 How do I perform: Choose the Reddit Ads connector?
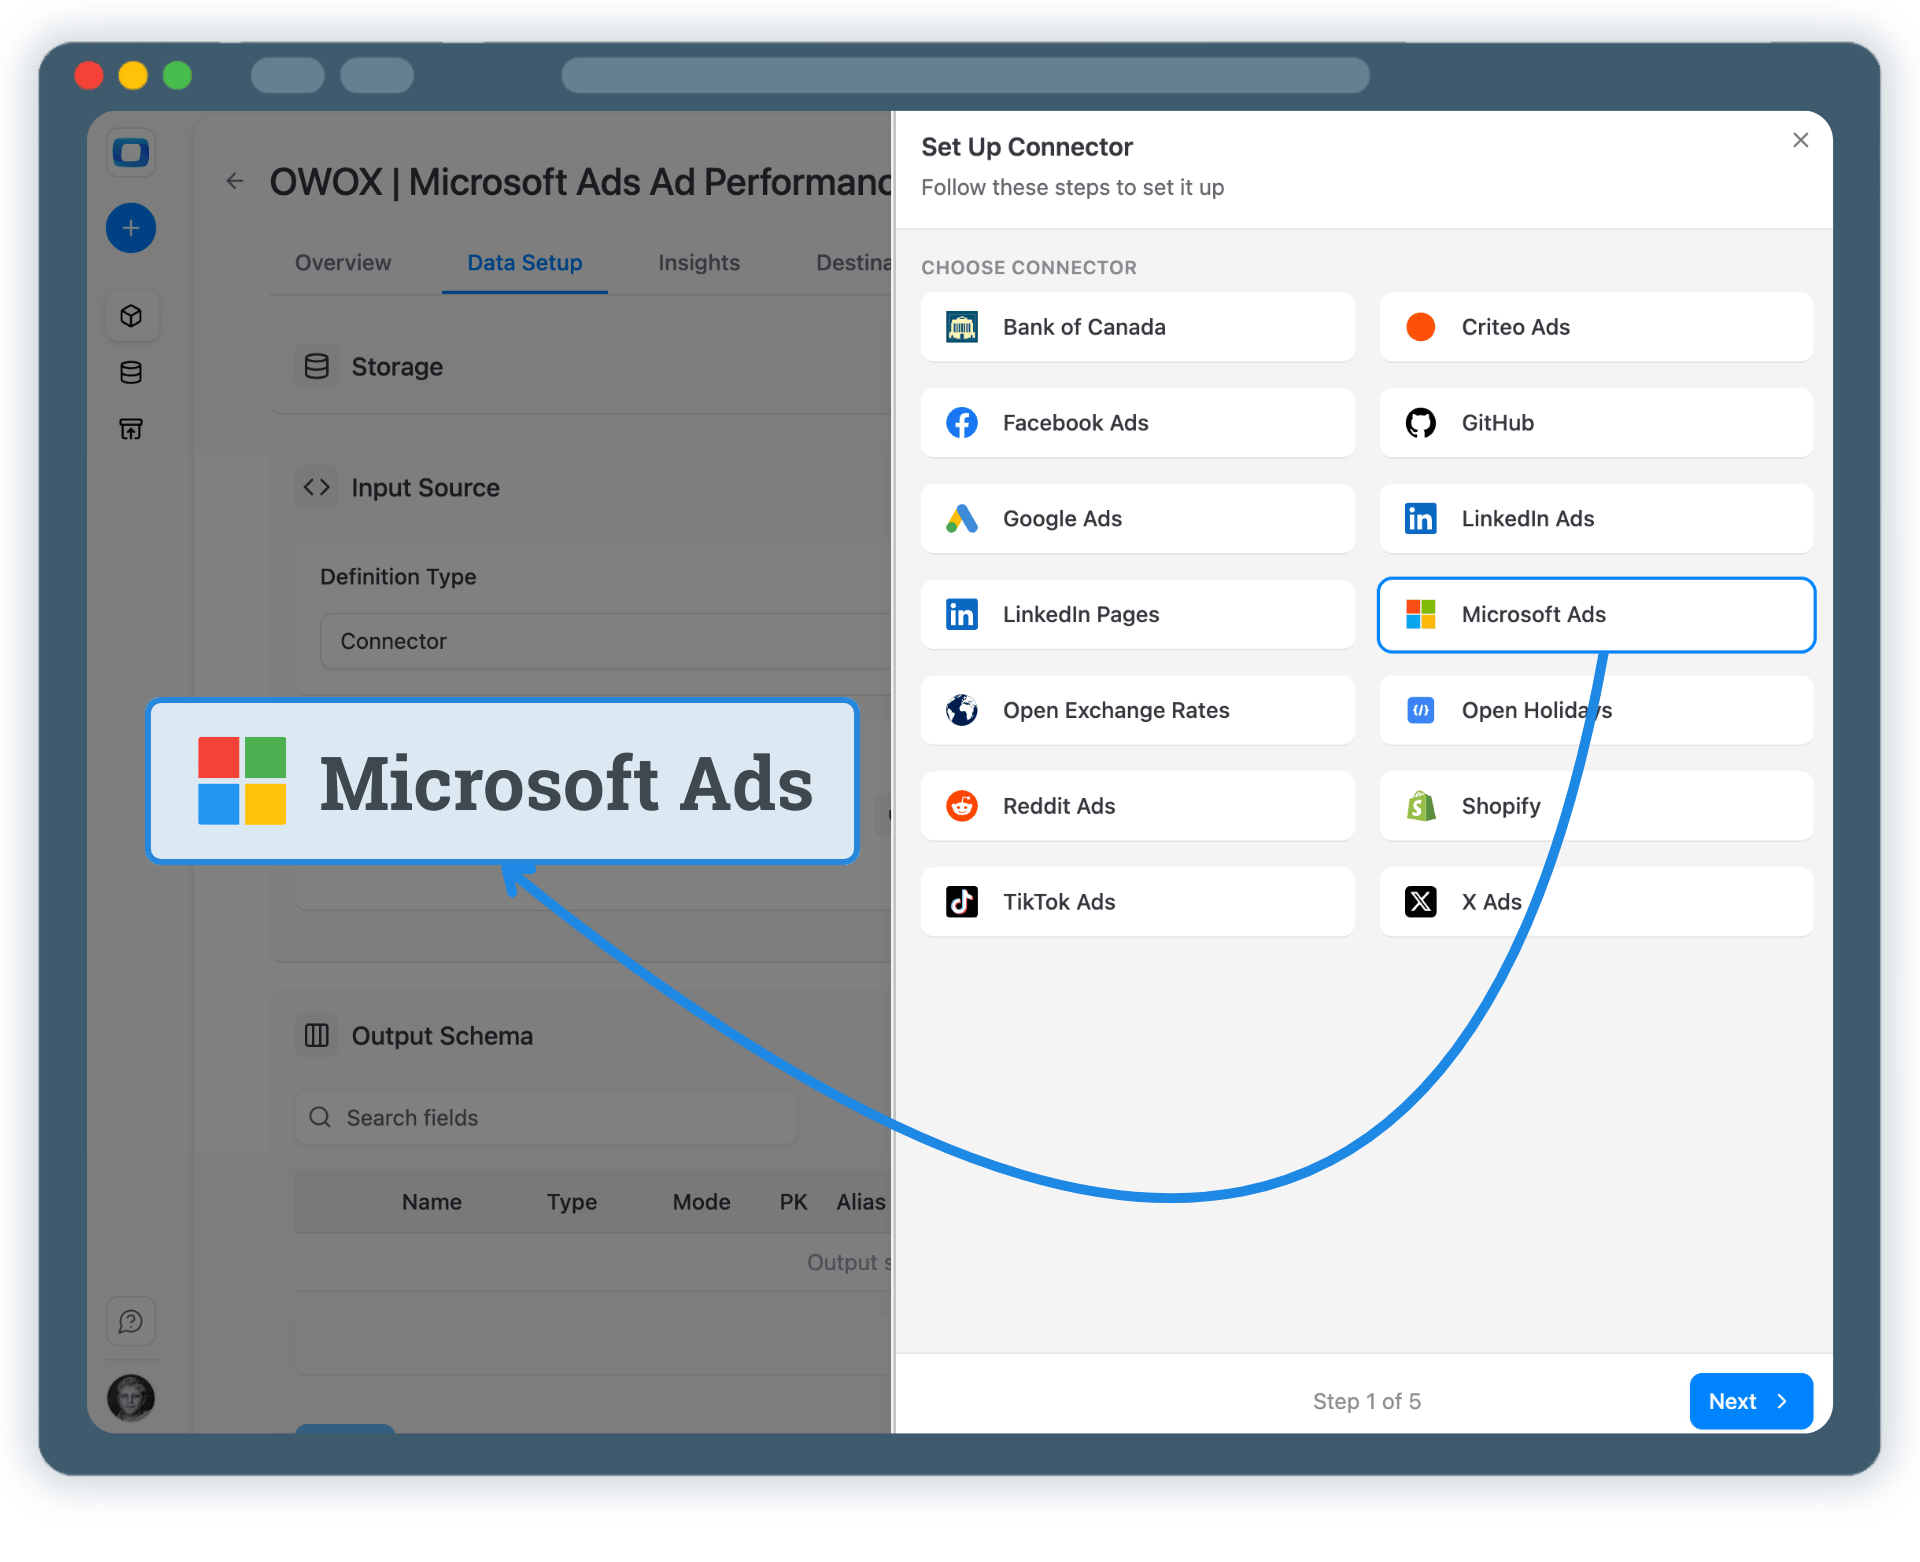coord(1136,806)
